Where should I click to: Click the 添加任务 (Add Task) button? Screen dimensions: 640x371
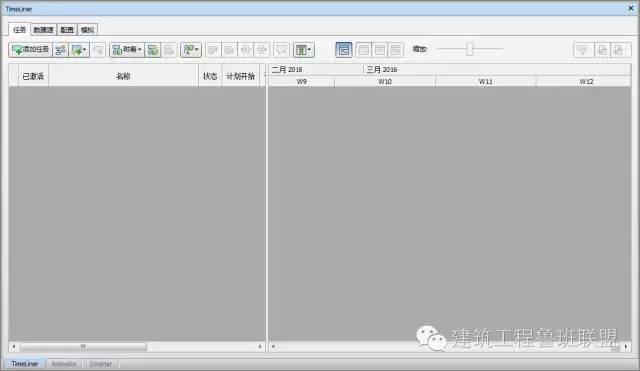click(x=30, y=49)
